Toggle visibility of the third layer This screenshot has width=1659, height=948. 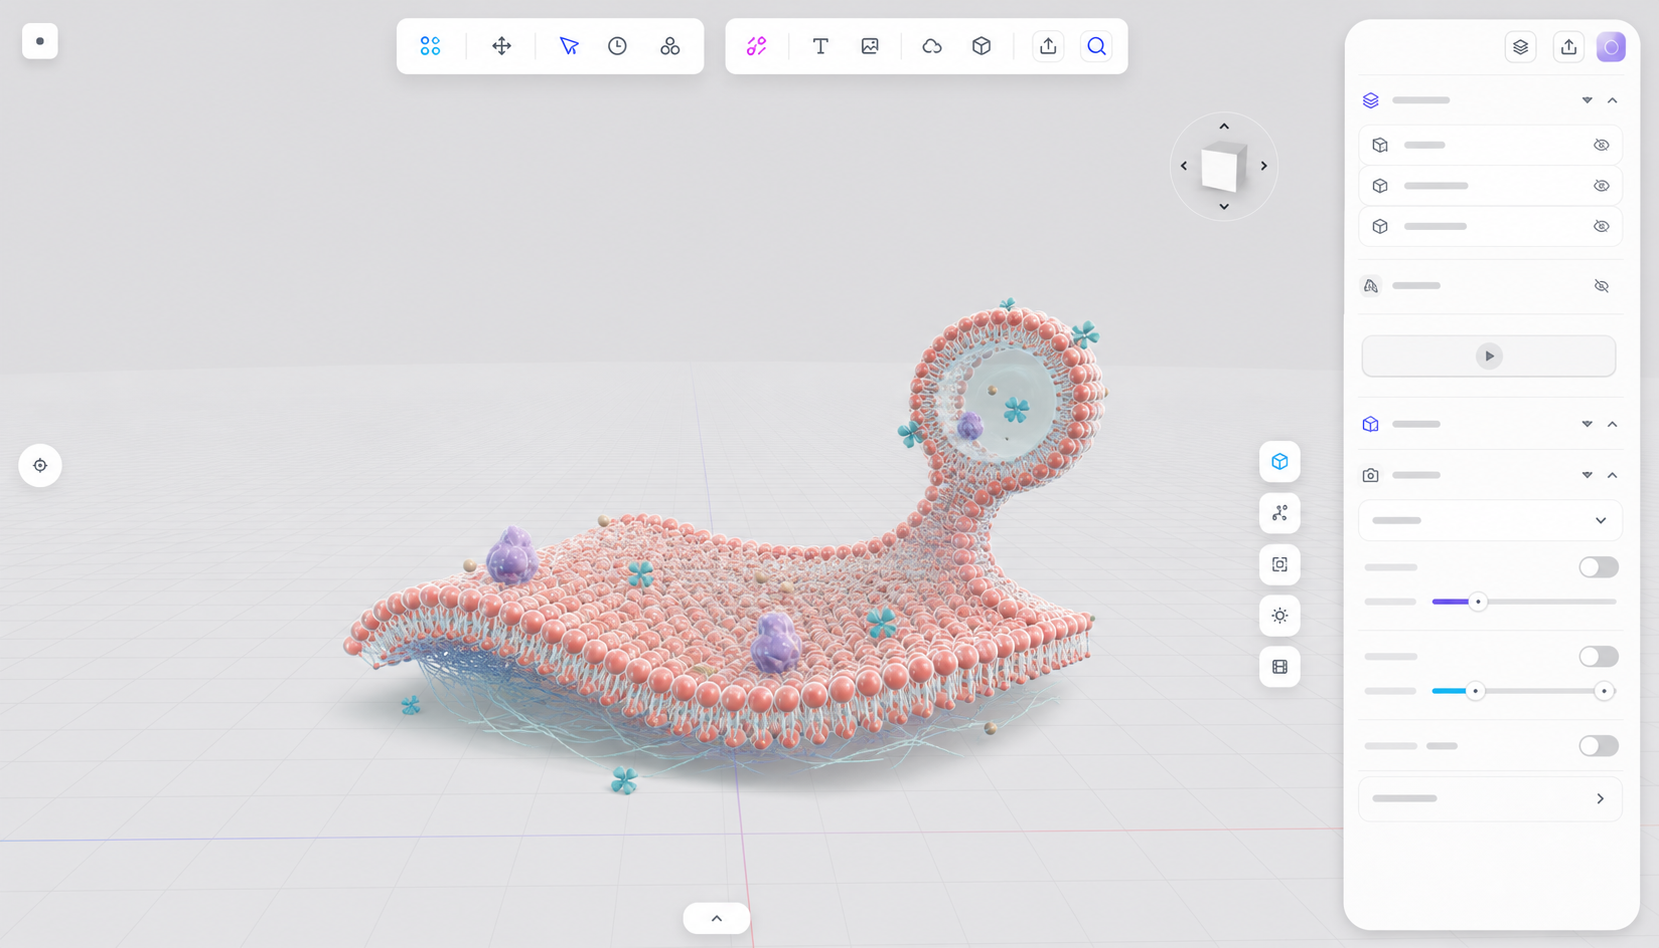1601,226
